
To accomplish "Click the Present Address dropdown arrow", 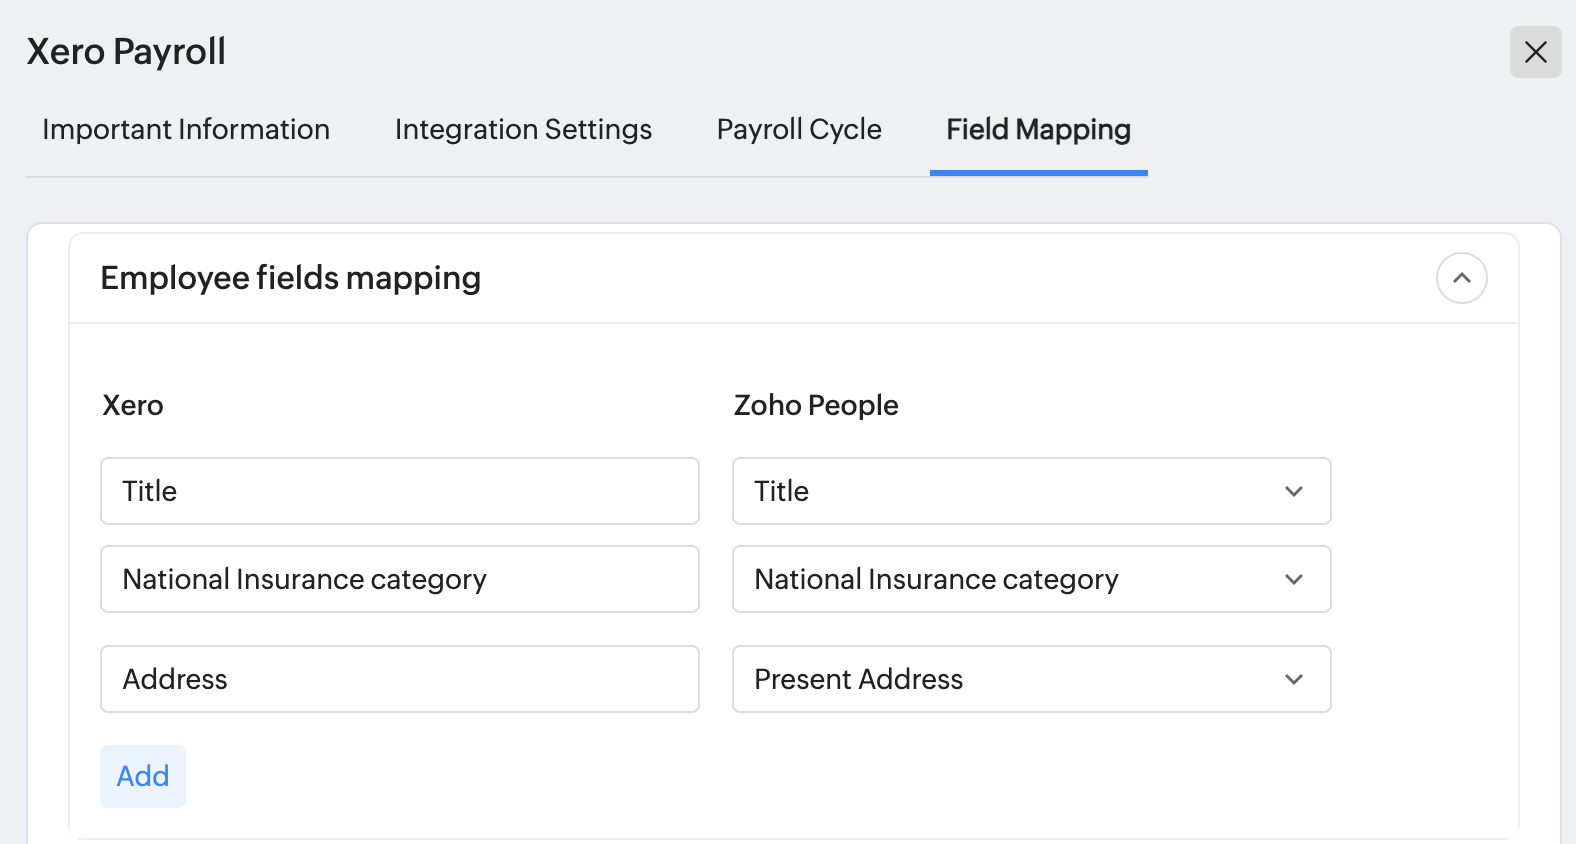I will 1293,679.
